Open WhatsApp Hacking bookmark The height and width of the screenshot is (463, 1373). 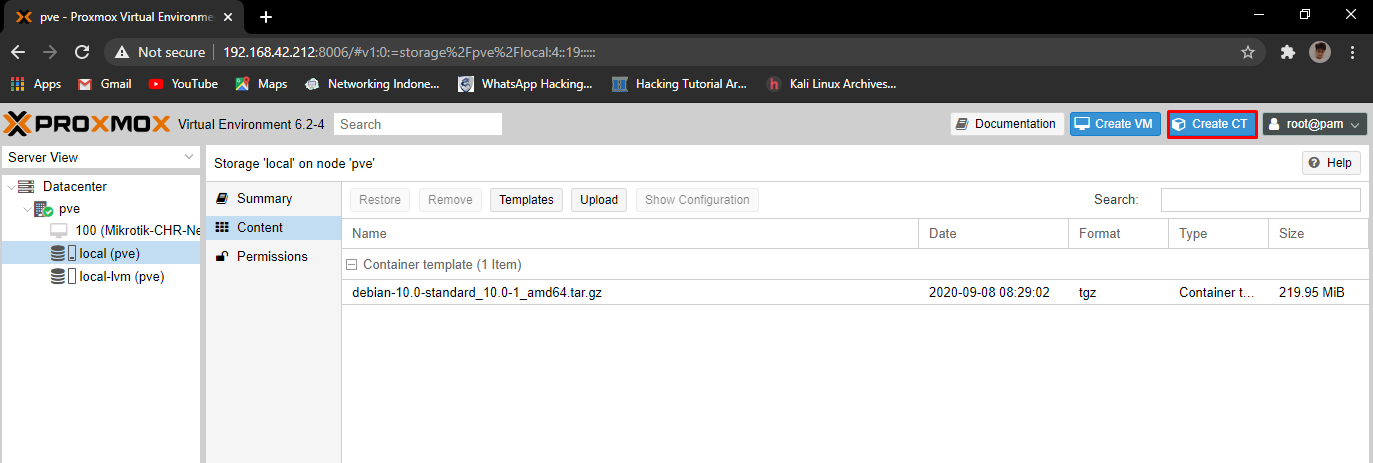pos(525,84)
